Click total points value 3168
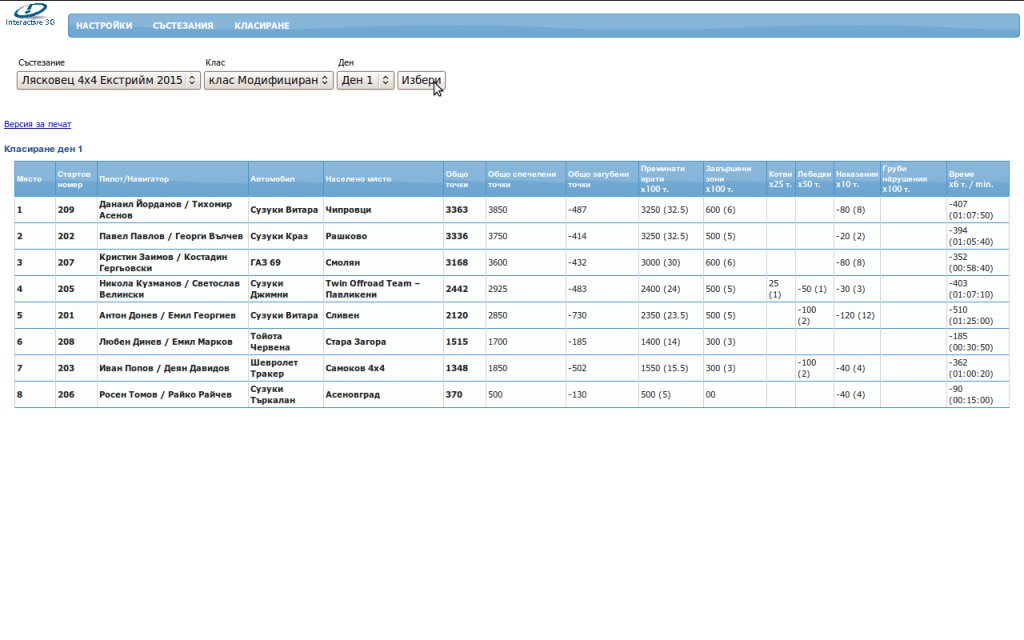 click(x=456, y=263)
